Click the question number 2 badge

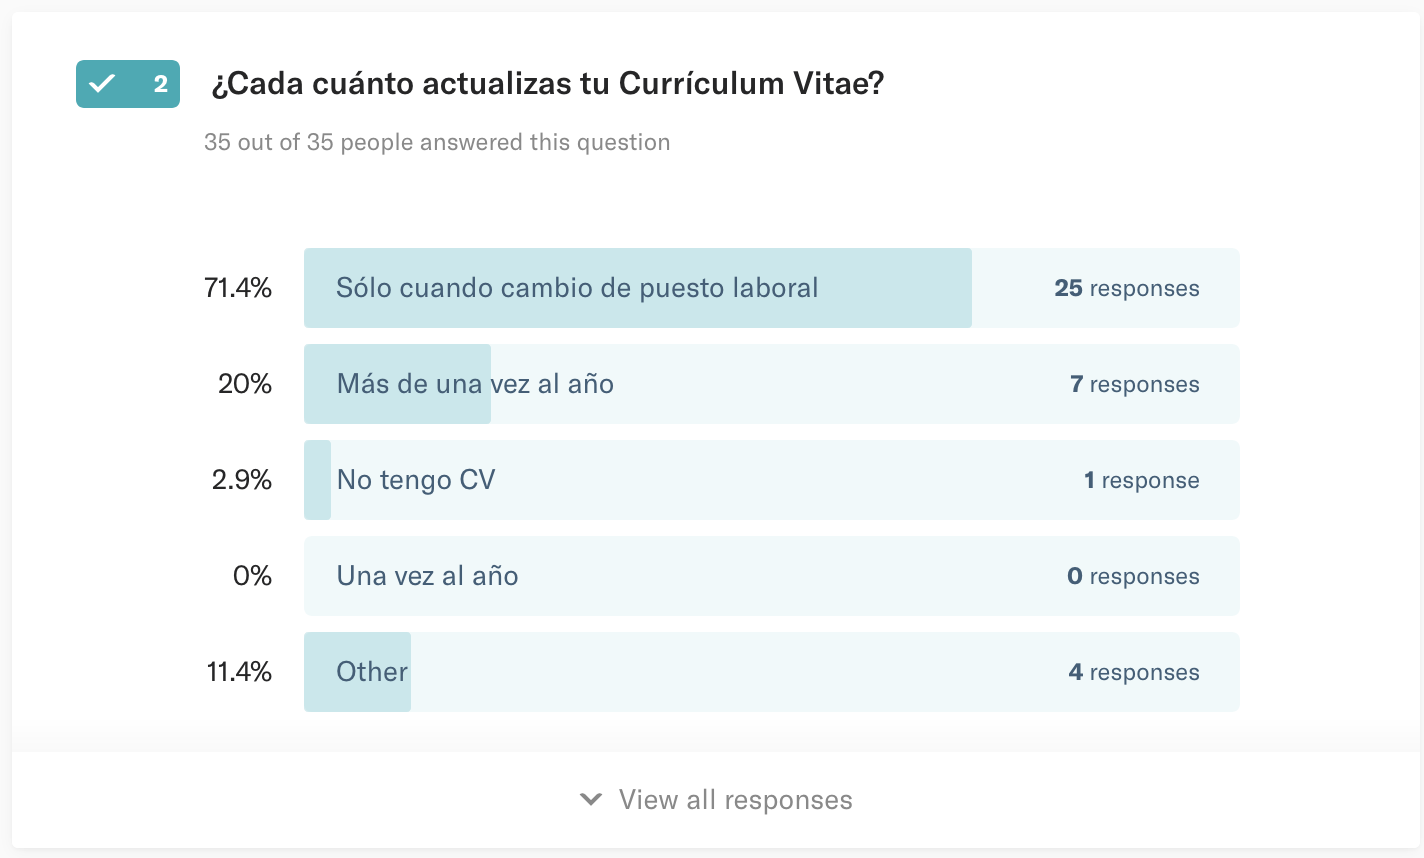tap(128, 84)
